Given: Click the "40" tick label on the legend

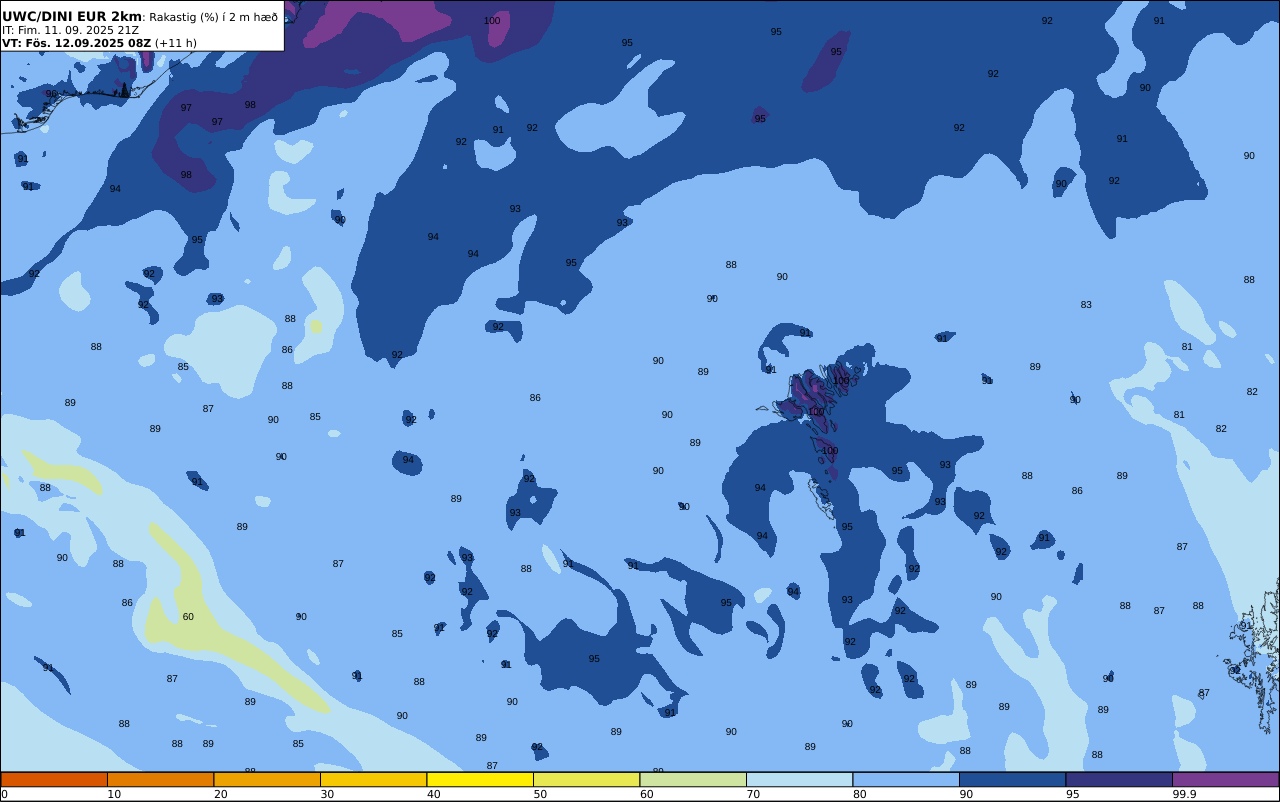Looking at the screenshot, I should tap(434, 794).
